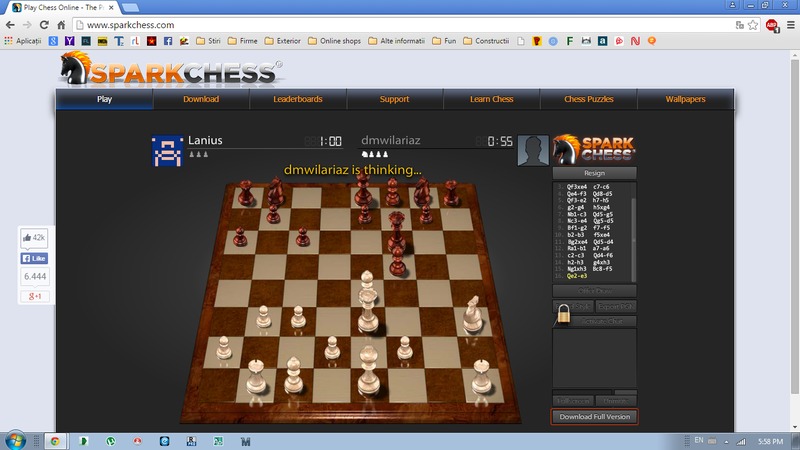This screenshot has height=450, width=800.
Task: Select the white king on the back rank
Action: (x=368, y=371)
